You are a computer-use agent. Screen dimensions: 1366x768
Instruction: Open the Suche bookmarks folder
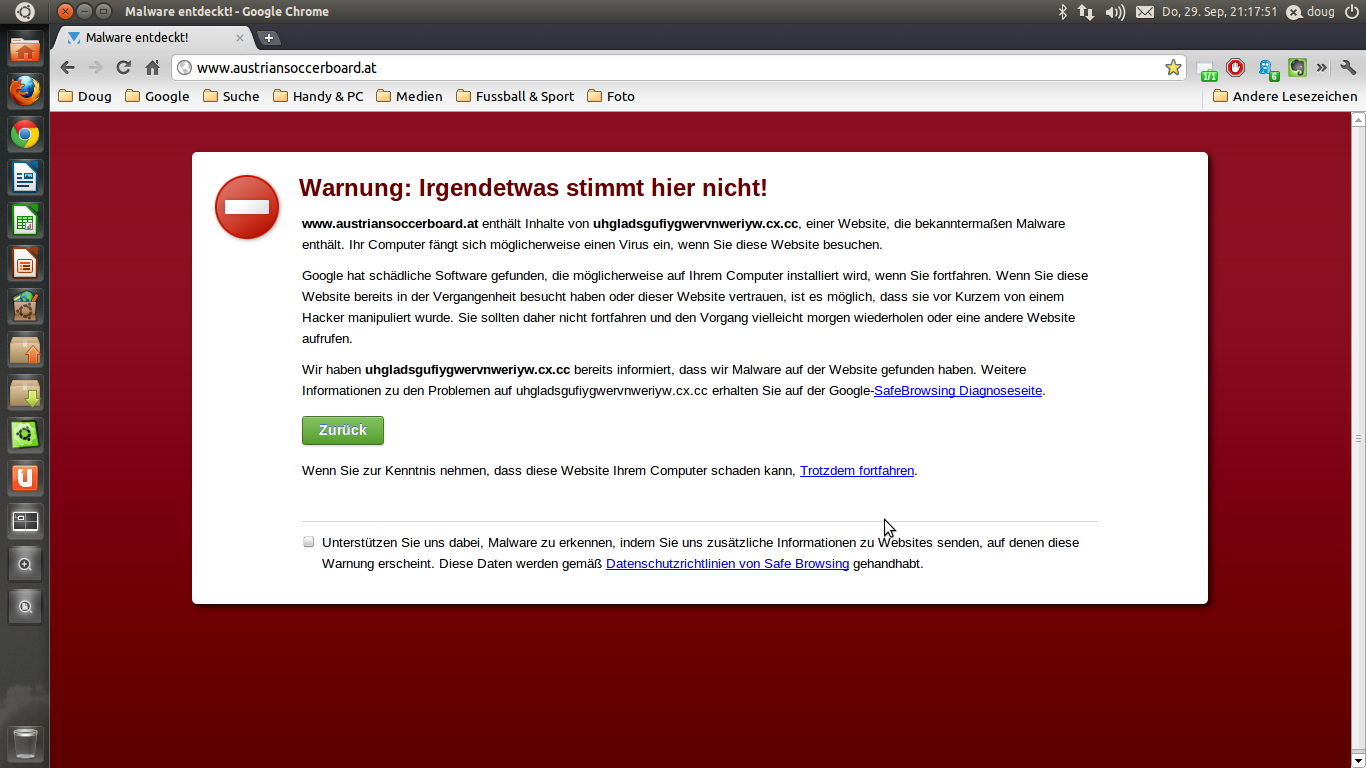click(231, 96)
